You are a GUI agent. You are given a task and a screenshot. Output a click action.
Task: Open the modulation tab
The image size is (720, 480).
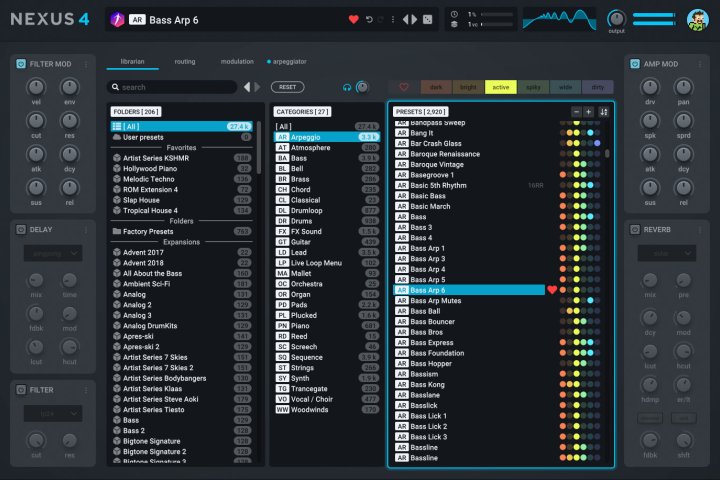(x=237, y=62)
